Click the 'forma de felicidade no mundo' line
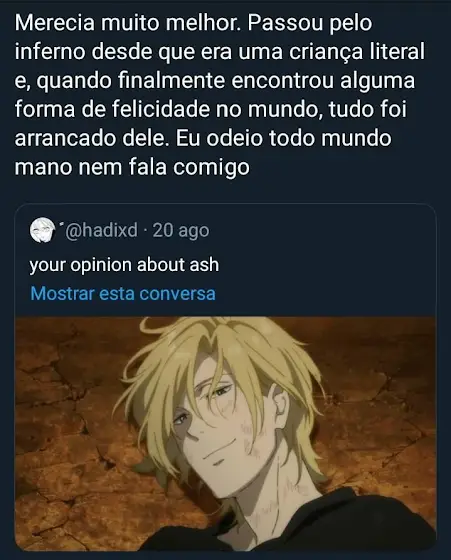The width and height of the screenshot is (451, 560). pos(166,109)
